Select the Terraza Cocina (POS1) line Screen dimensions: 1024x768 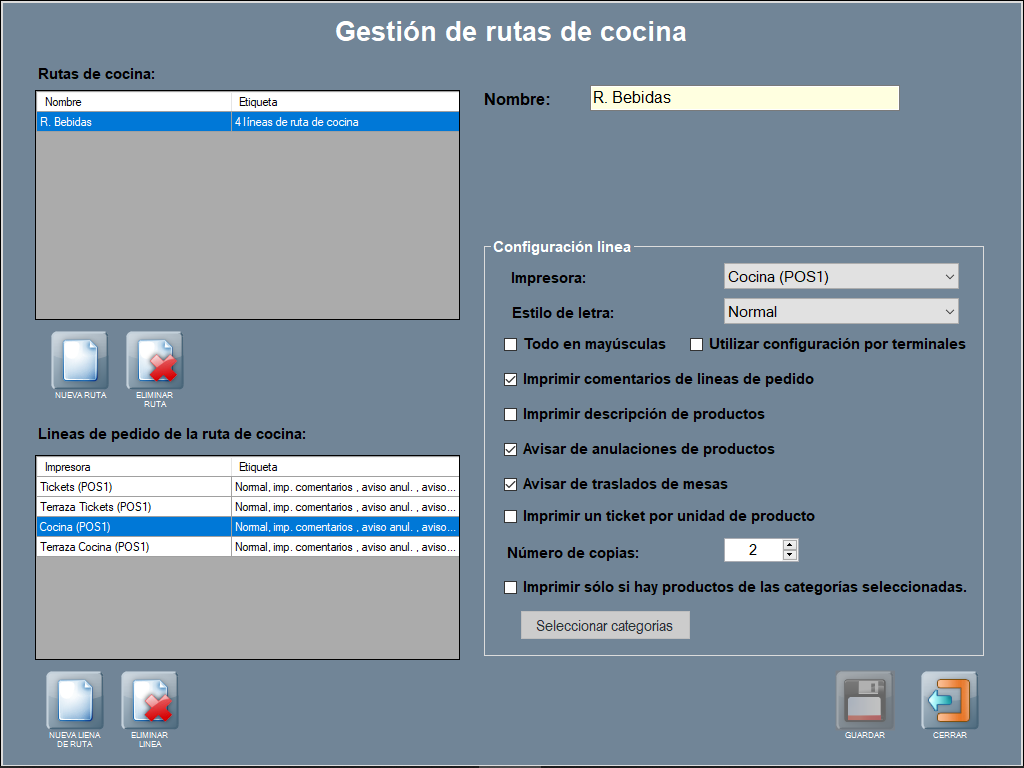pyautogui.click(x=133, y=547)
